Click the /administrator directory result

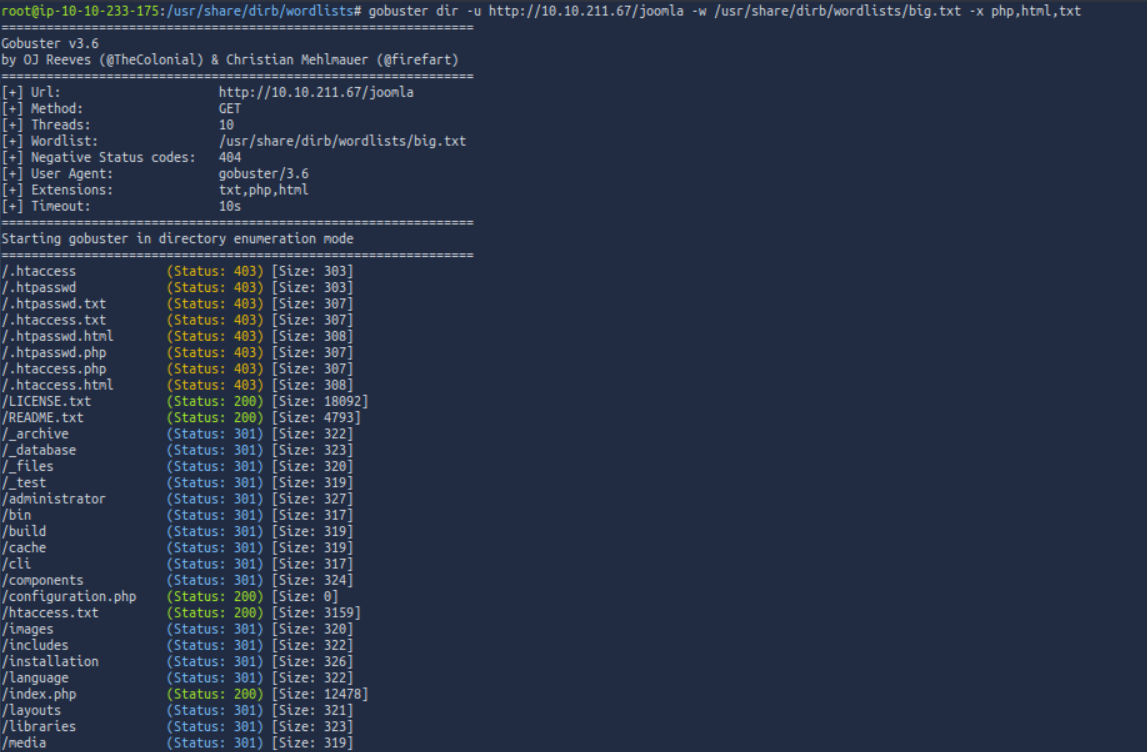click(x=54, y=499)
